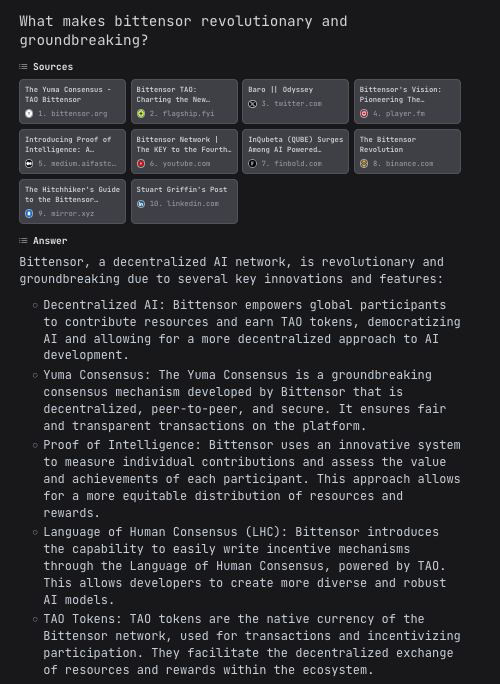500x684 pixels.
Task: Click the Binance yellow icon in source 8
Action: coord(364,164)
